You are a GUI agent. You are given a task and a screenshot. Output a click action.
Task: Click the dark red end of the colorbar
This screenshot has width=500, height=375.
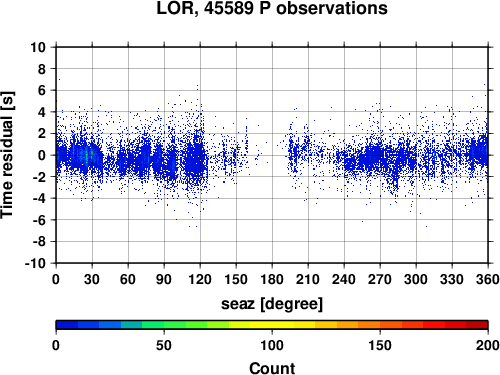click(477, 325)
